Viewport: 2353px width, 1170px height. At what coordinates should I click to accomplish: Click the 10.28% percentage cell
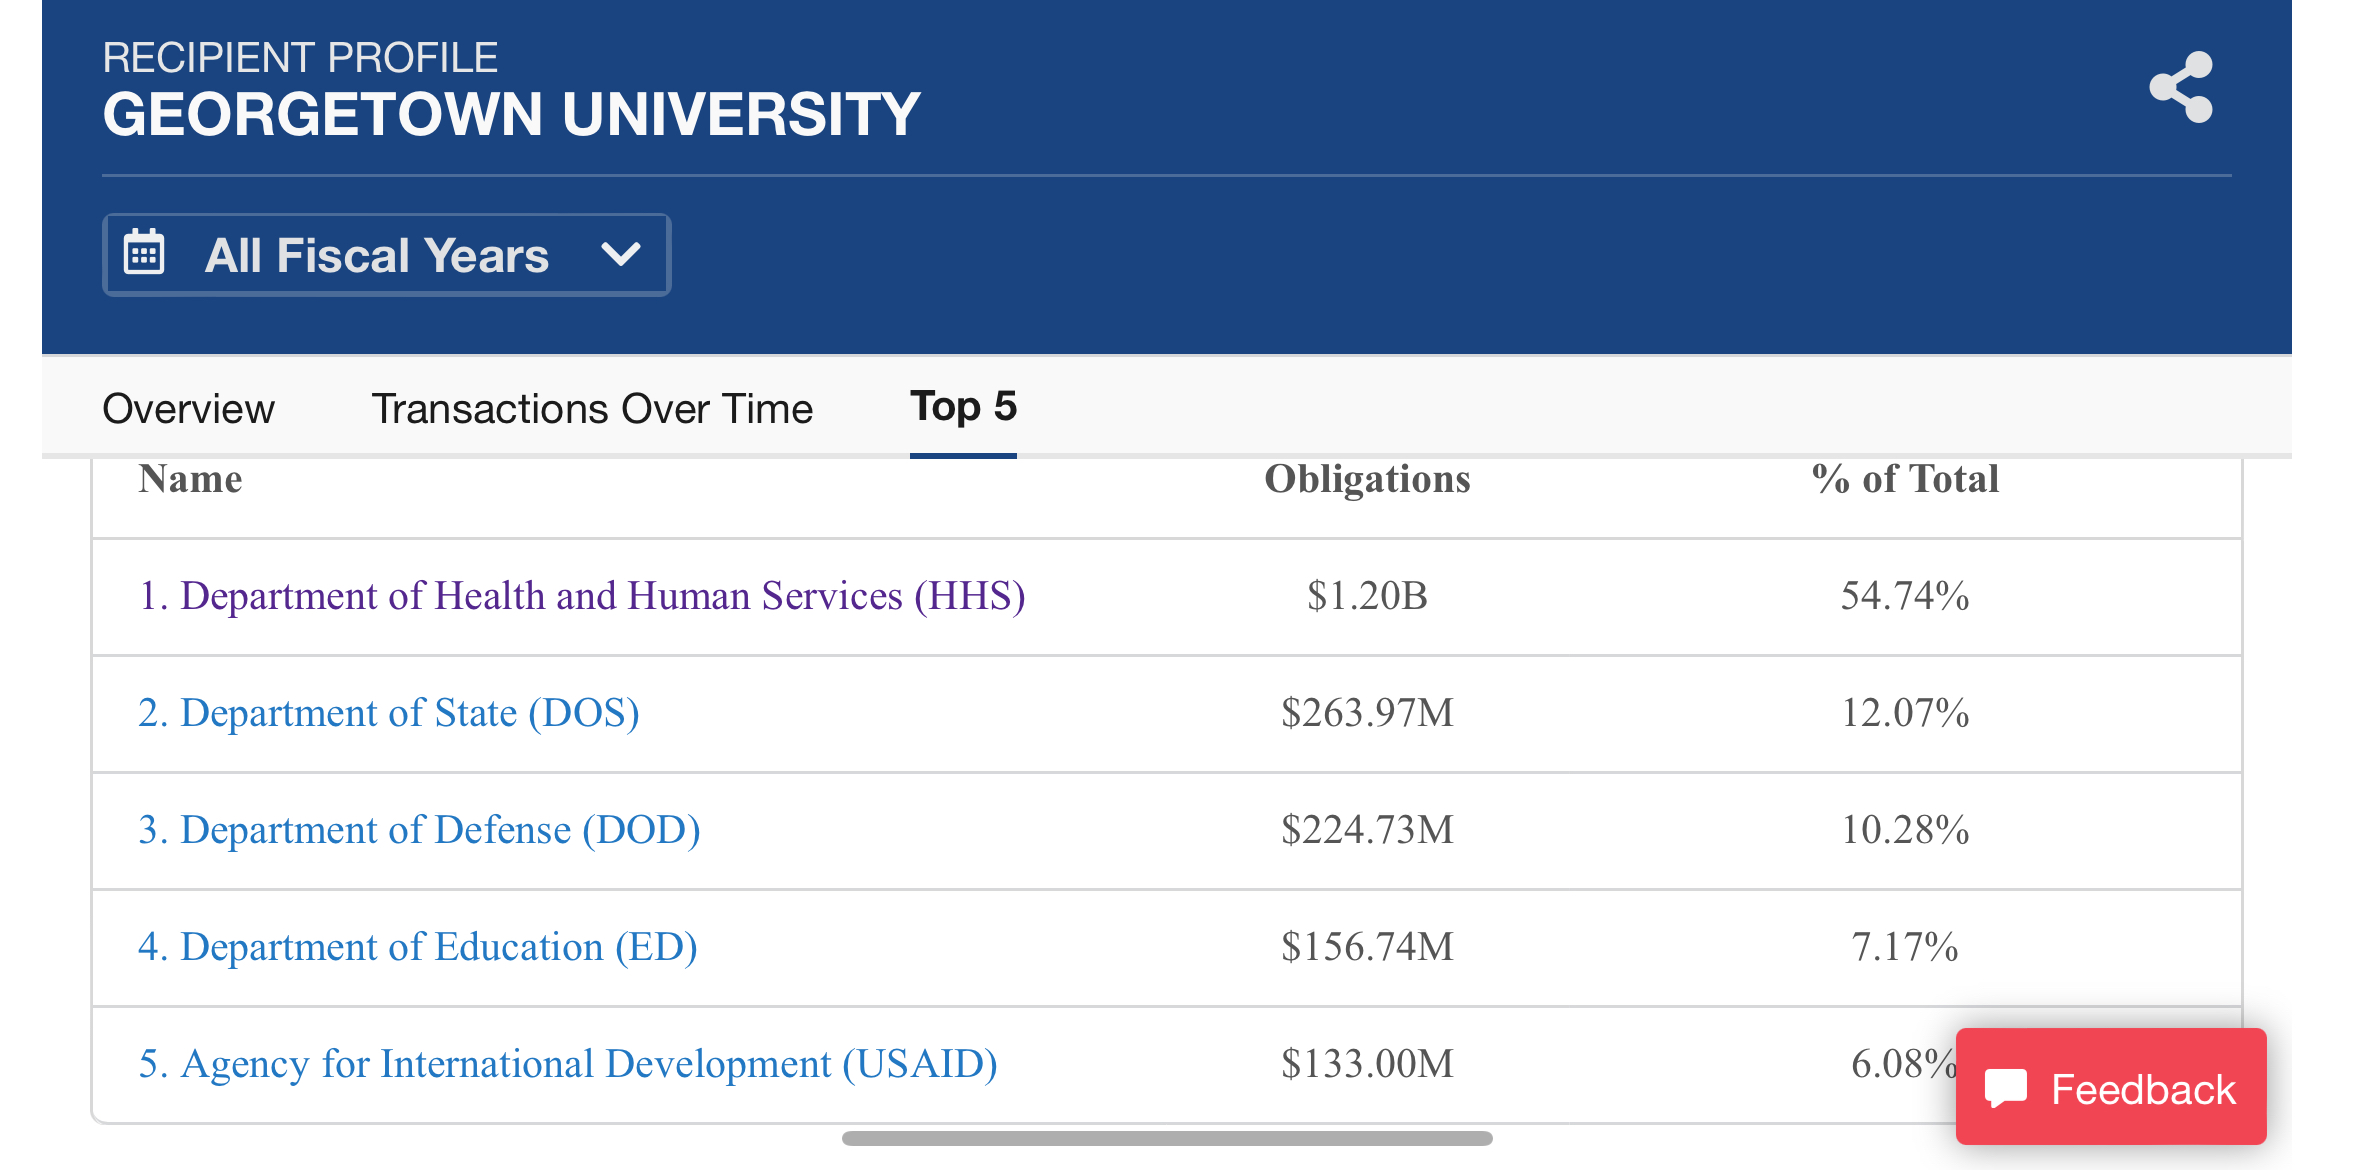1905,830
